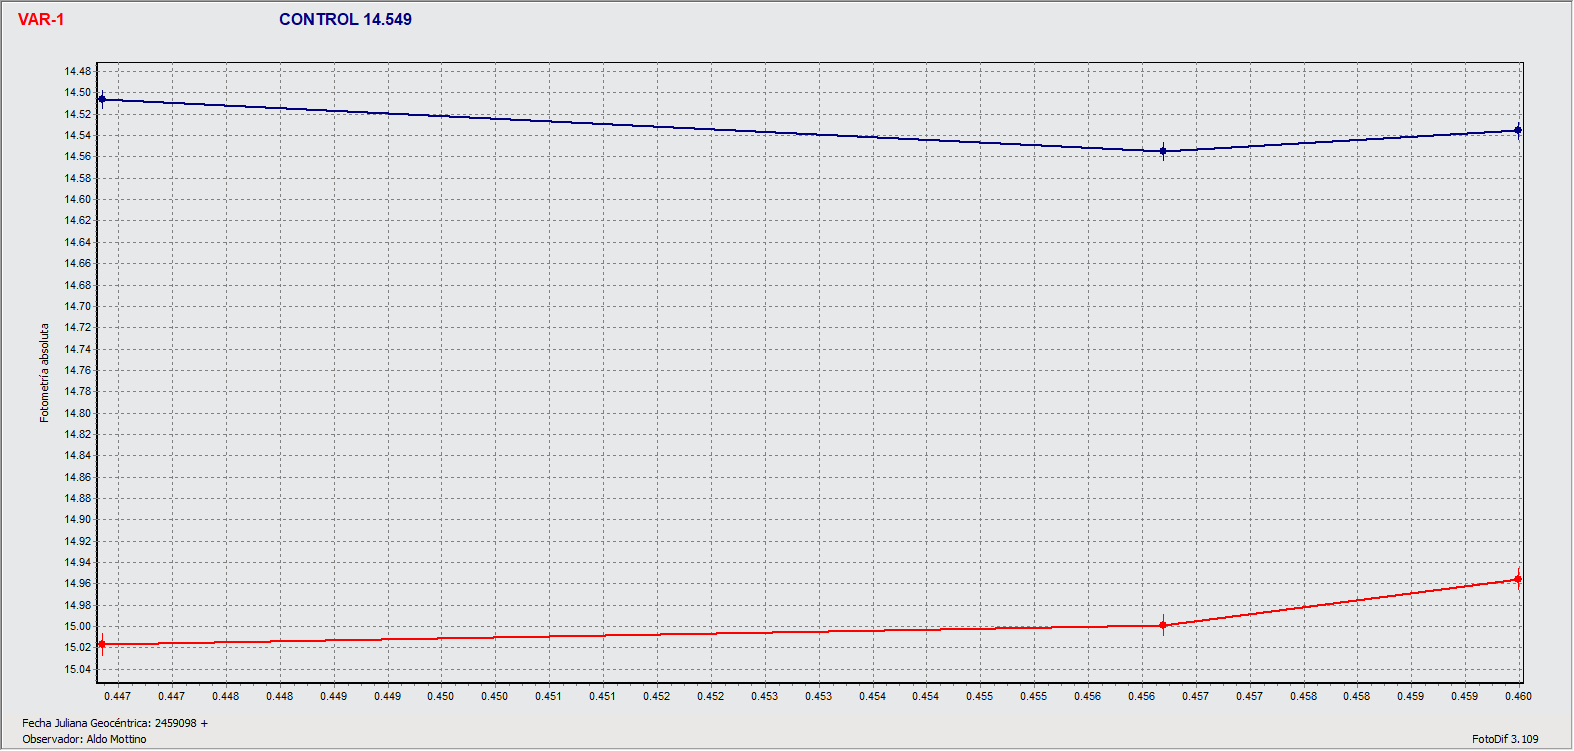Click the Fotometría absoluta axis title
The height and width of the screenshot is (751, 1574).
click(44, 372)
